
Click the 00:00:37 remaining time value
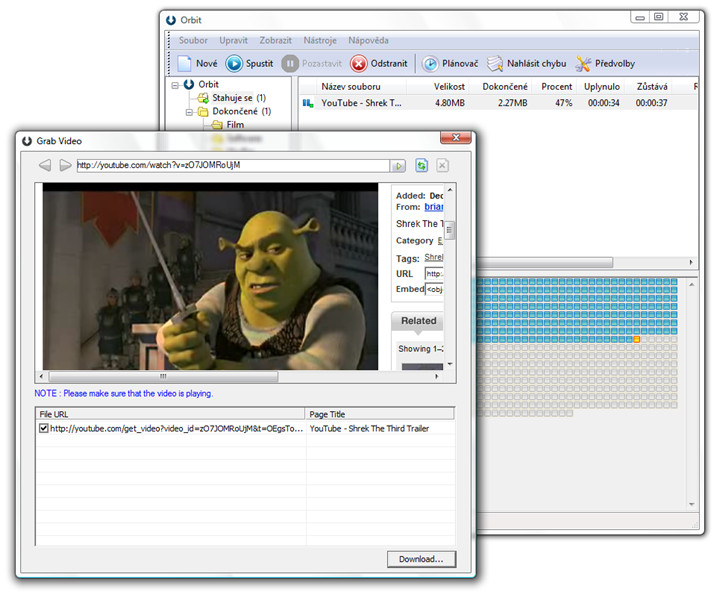(x=651, y=103)
